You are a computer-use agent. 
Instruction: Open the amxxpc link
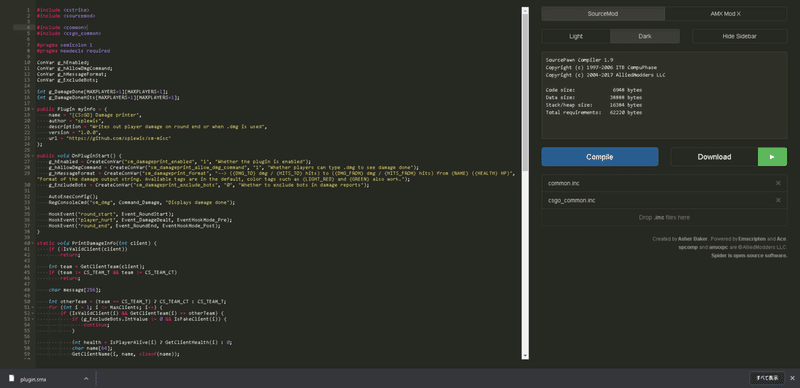click(717, 247)
